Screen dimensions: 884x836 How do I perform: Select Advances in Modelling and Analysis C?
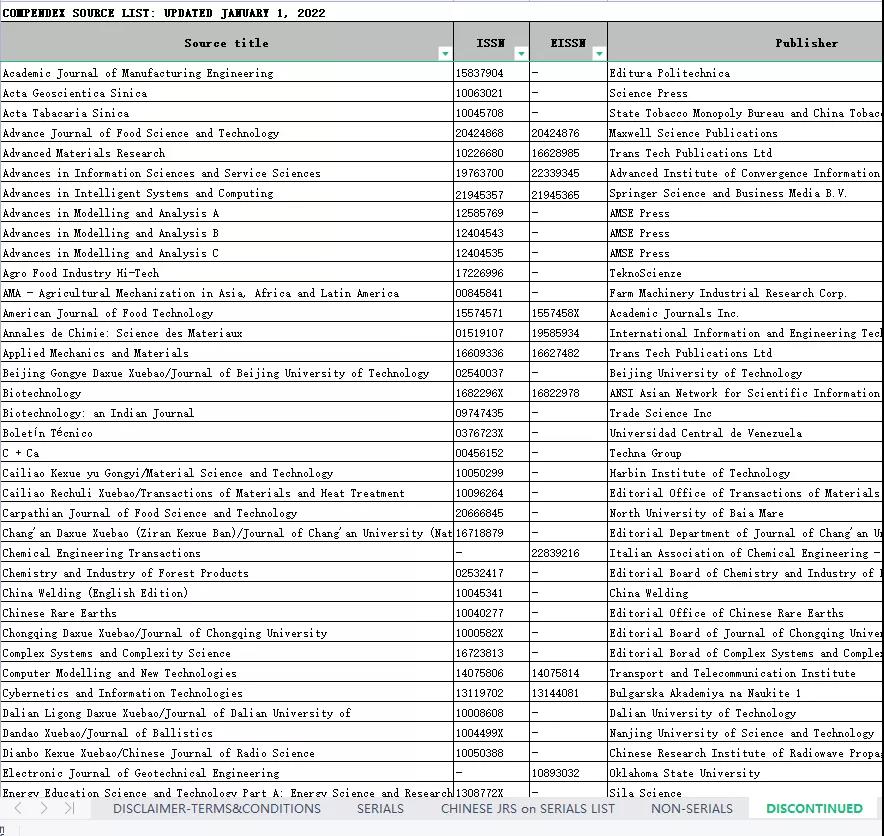tap(227, 253)
